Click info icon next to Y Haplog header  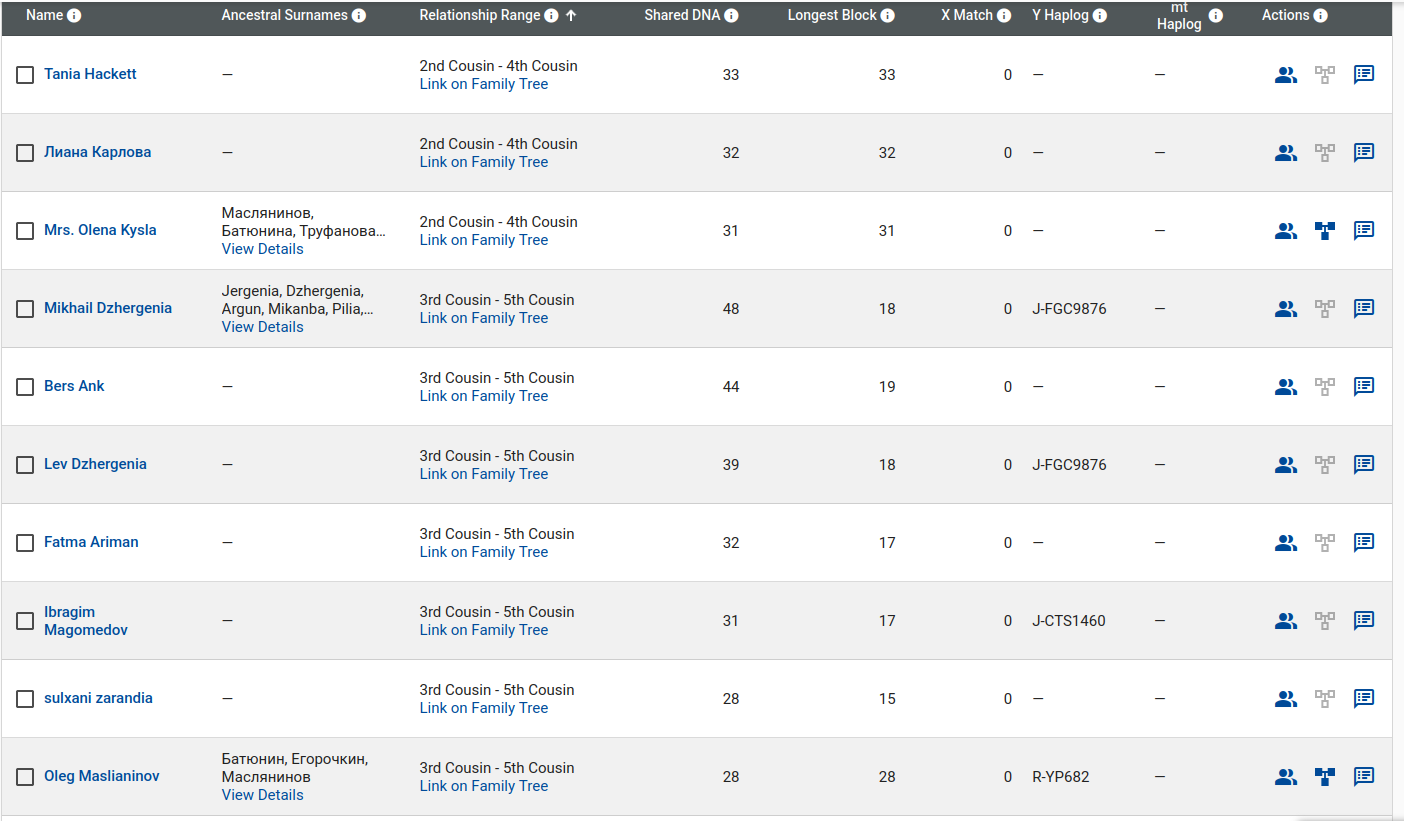(x=1100, y=16)
